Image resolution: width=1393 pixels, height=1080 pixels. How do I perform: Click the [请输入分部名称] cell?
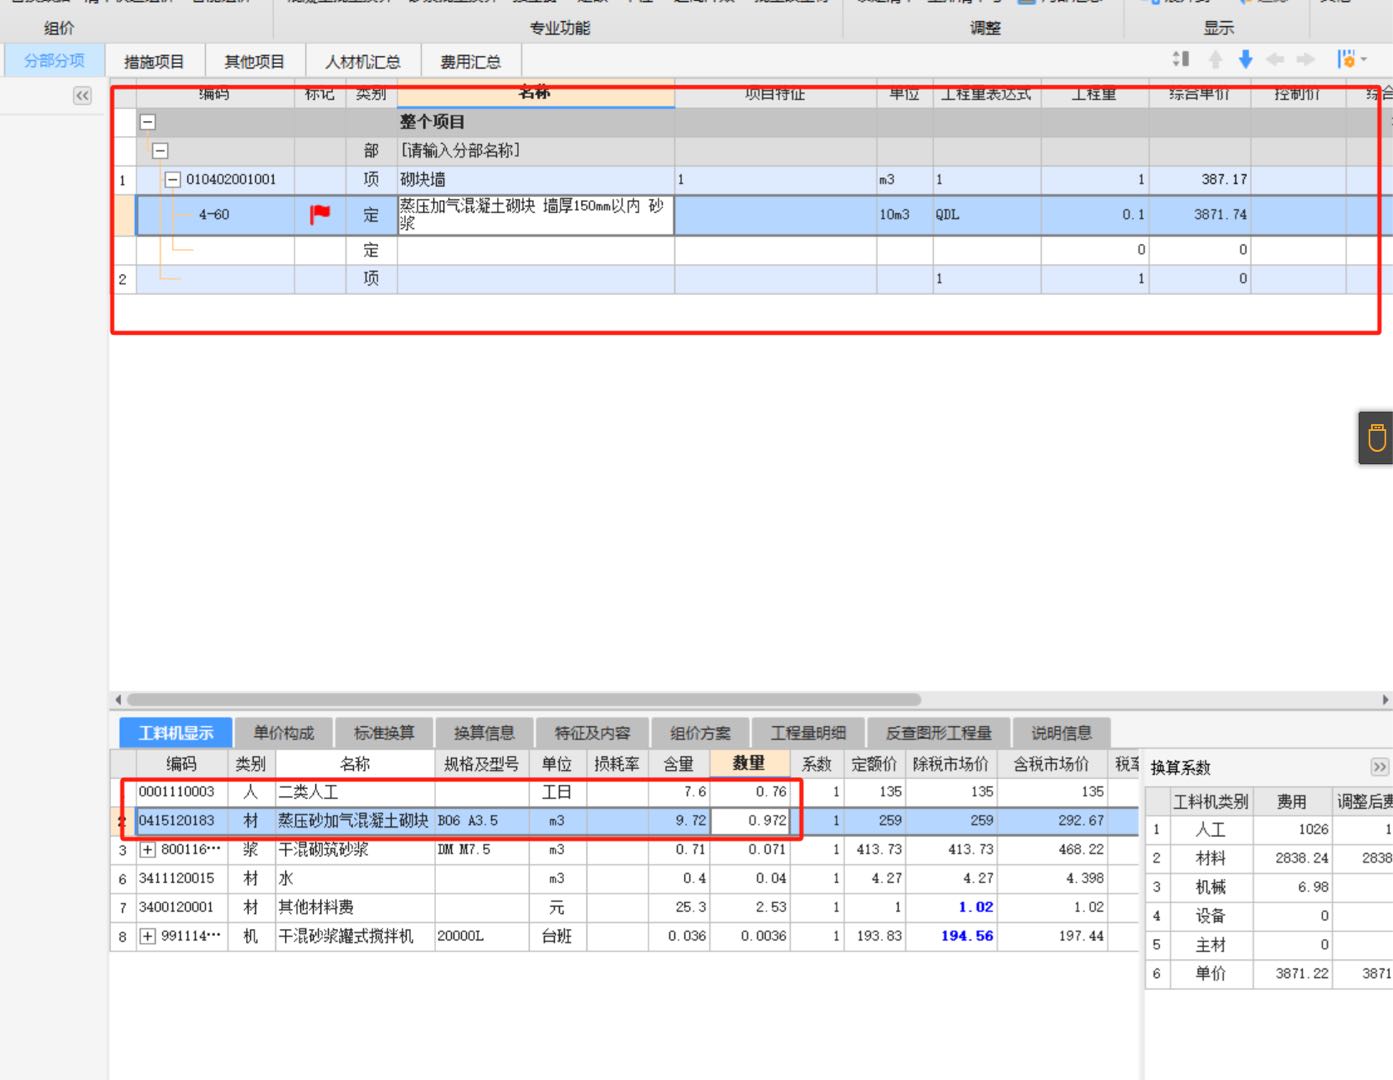click(535, 151)
